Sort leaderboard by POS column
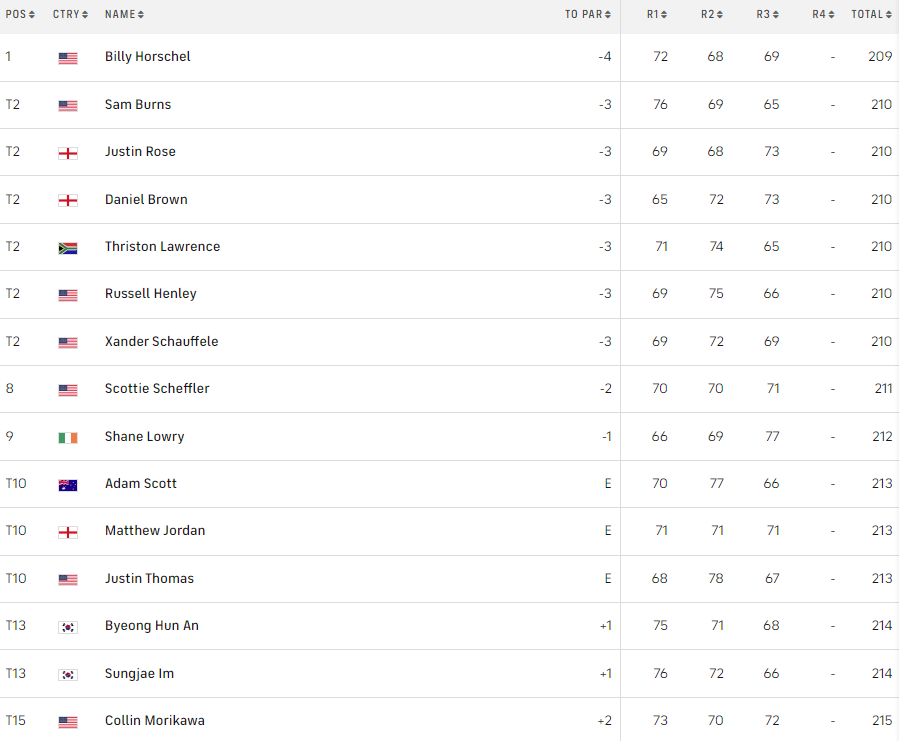 tap(20, 14)
